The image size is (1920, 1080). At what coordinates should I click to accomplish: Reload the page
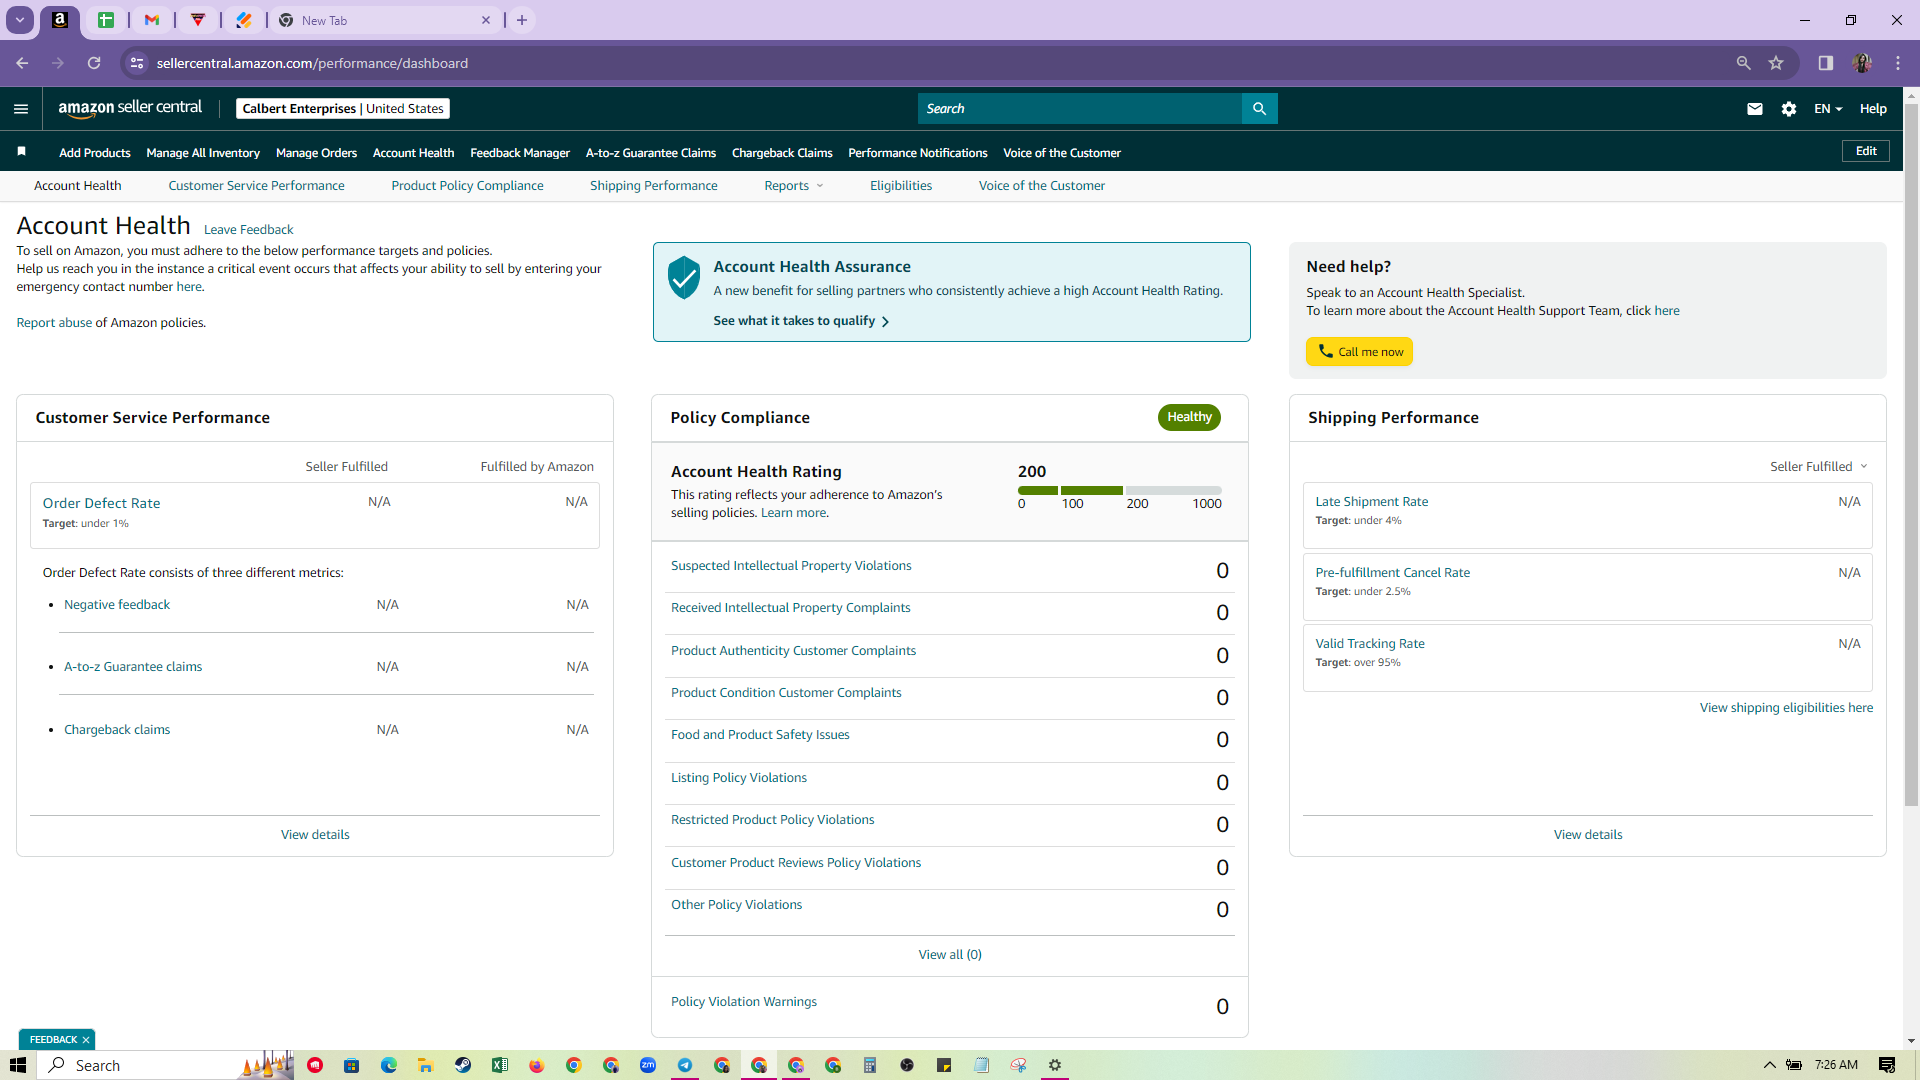[x=94, y=63]
